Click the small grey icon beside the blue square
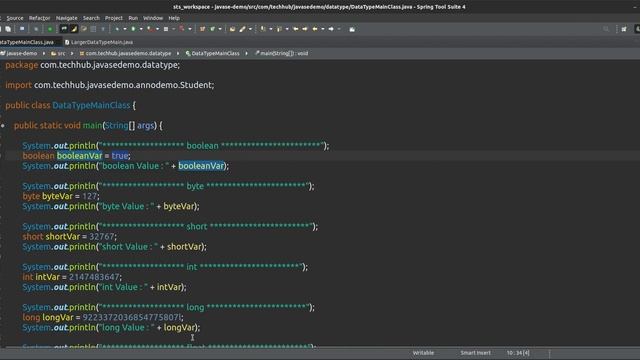This screenshot has height=360, width=640. (36, 29)
